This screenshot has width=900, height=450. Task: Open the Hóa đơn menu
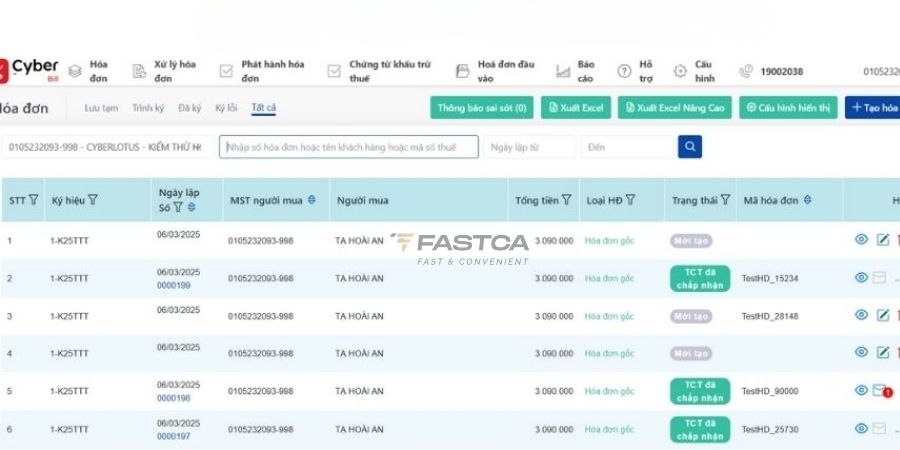click(90, 71)
